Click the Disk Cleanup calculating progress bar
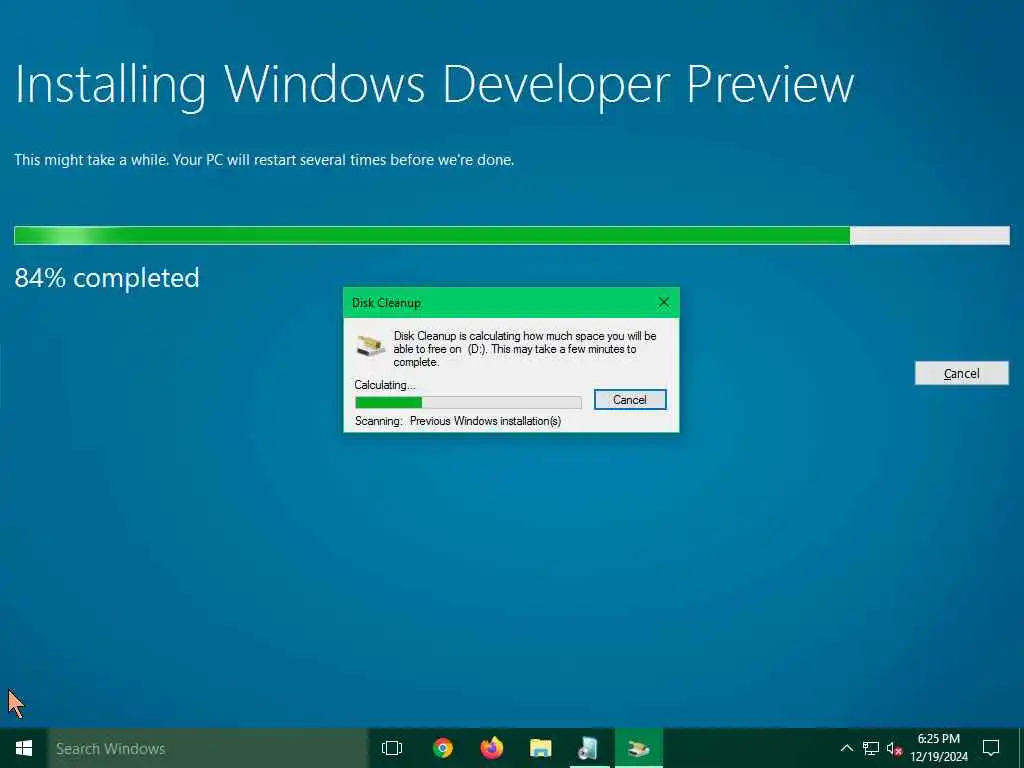This screenshot has height=768, width=1024. tap(468, 402)
